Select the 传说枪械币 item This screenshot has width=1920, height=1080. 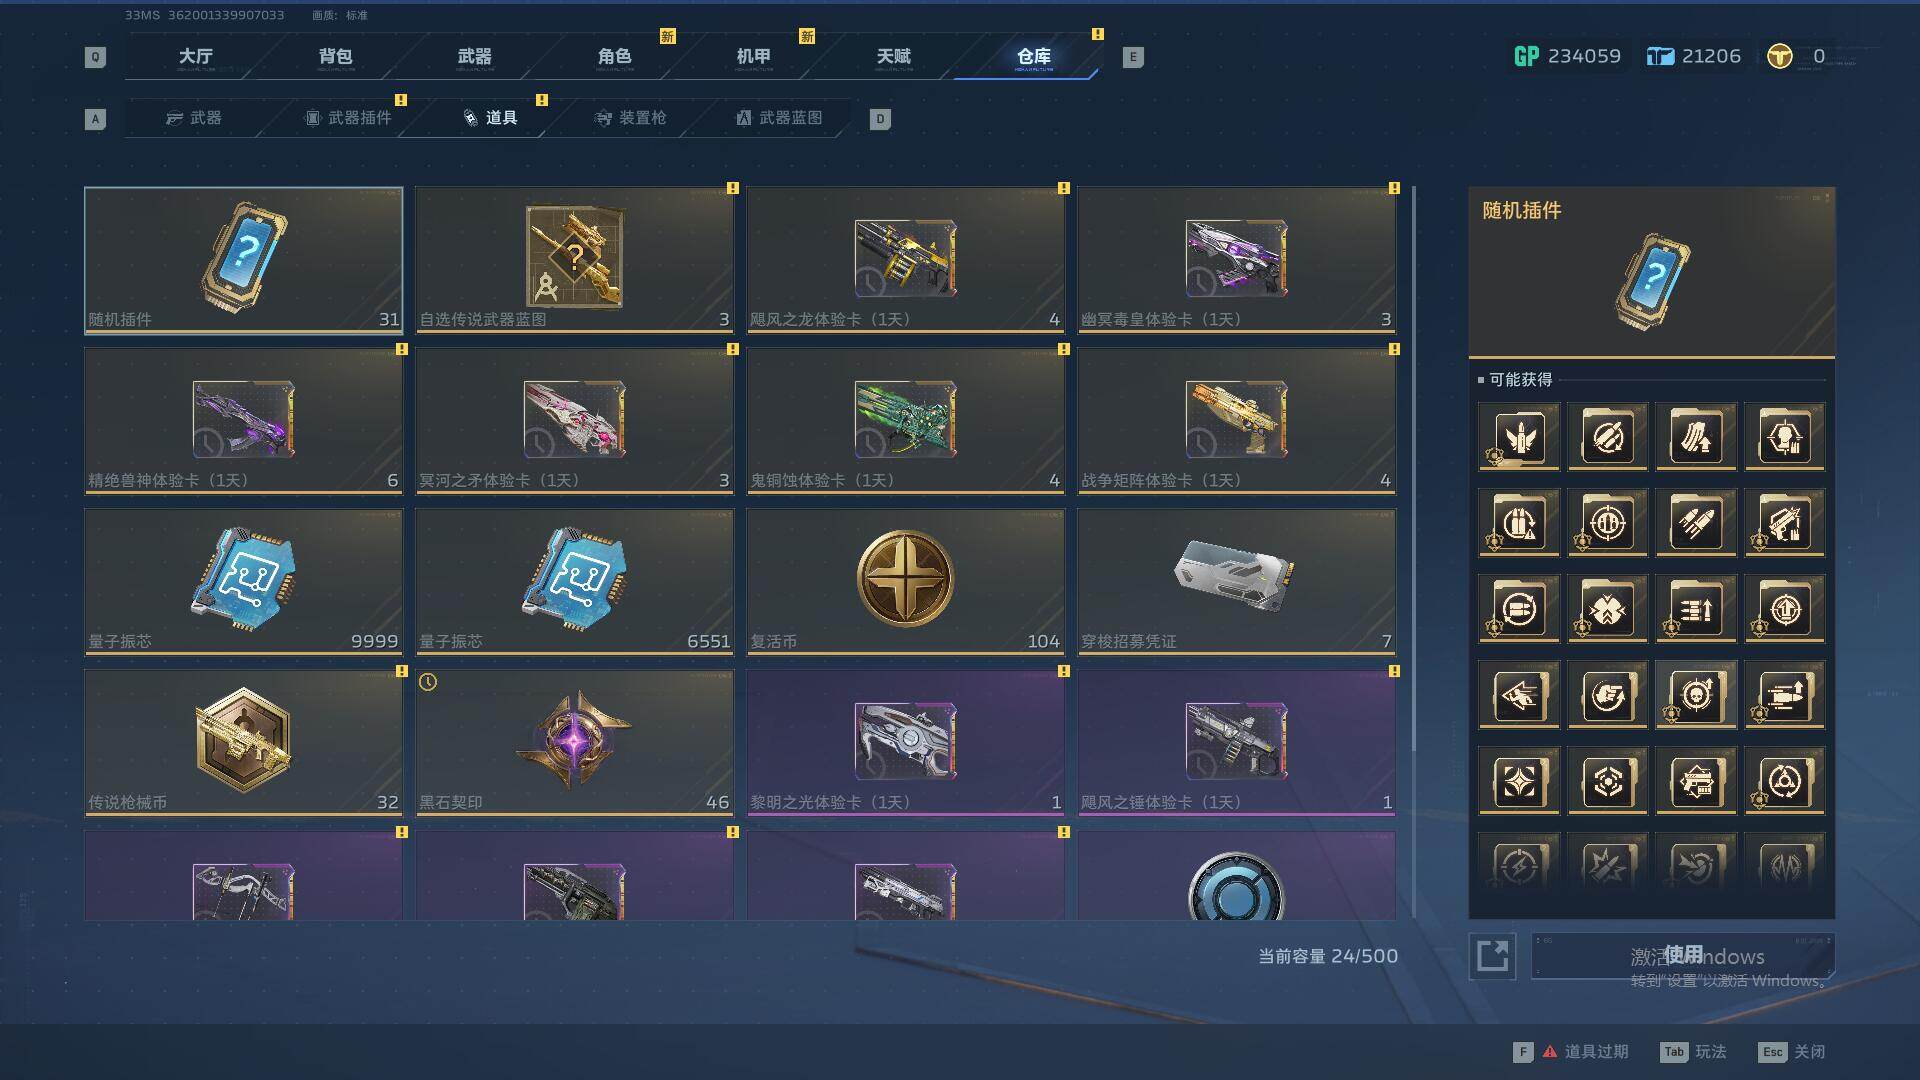pos(244,742)
